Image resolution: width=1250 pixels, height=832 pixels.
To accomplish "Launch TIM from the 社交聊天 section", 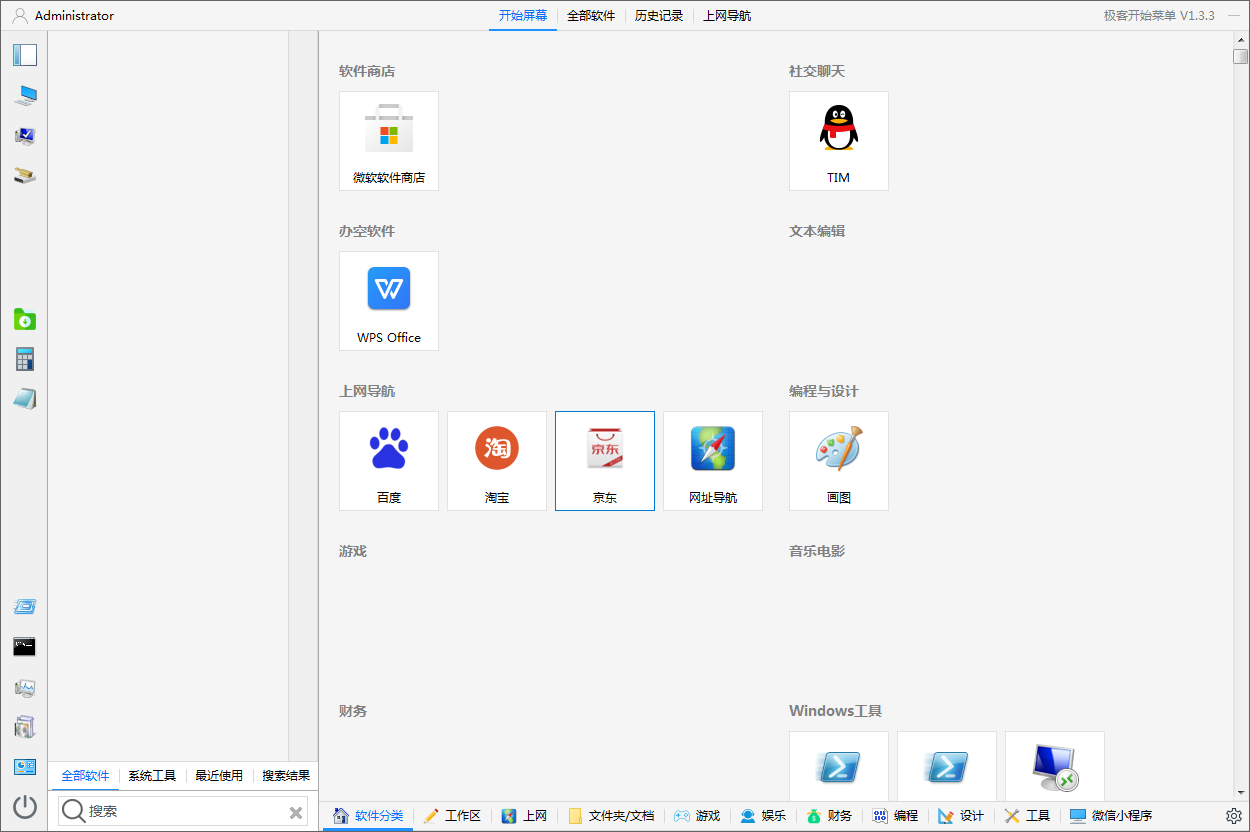I will tap(838, 140).
